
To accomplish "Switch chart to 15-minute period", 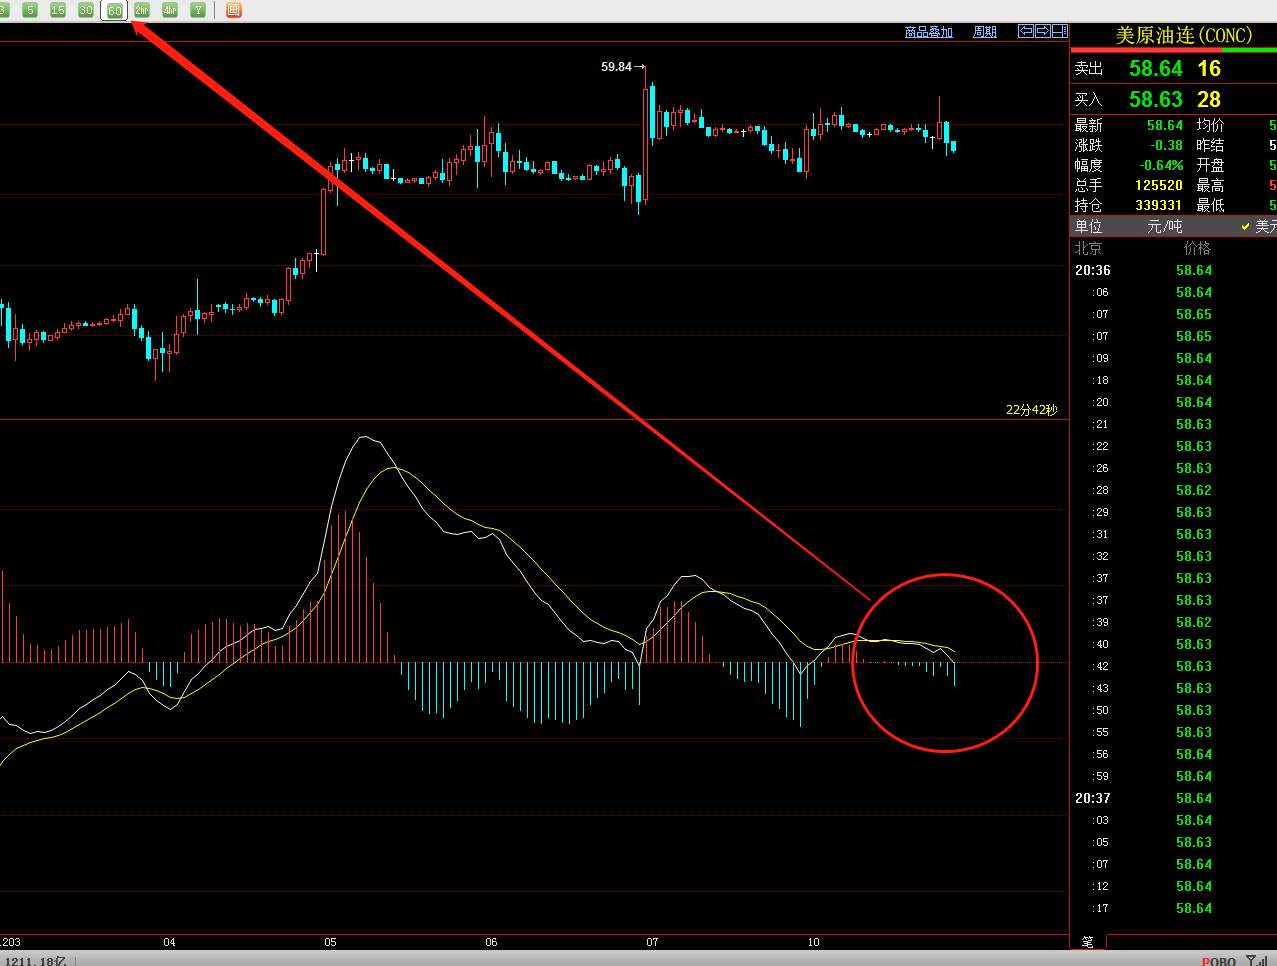I will pyautogui.click(x=58, y=10).
